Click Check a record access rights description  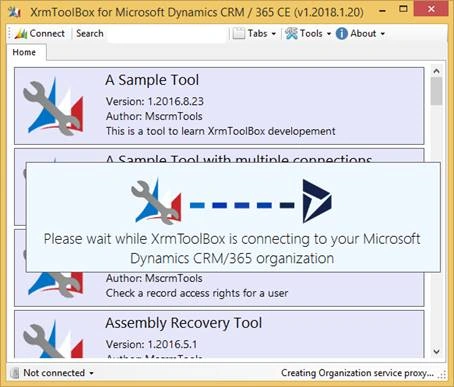[x=197, y=293]
